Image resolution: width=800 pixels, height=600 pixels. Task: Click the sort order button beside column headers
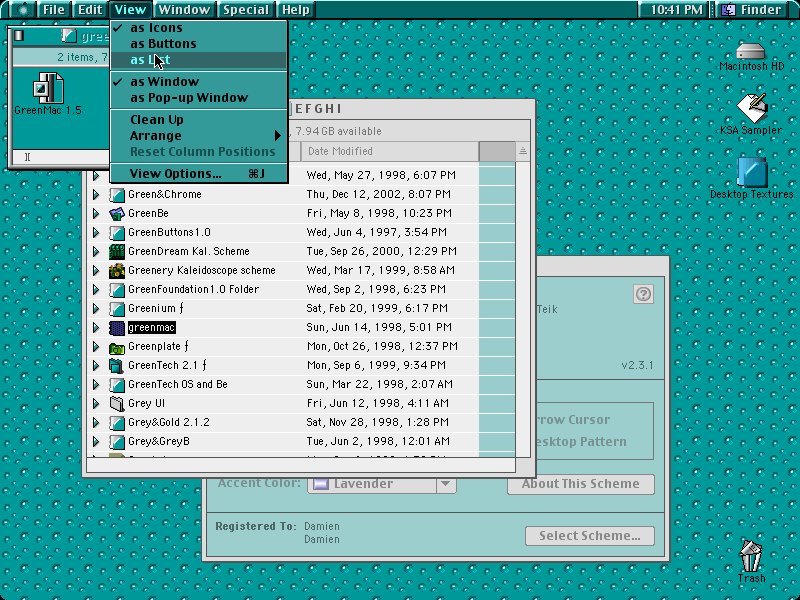[522, 152]
